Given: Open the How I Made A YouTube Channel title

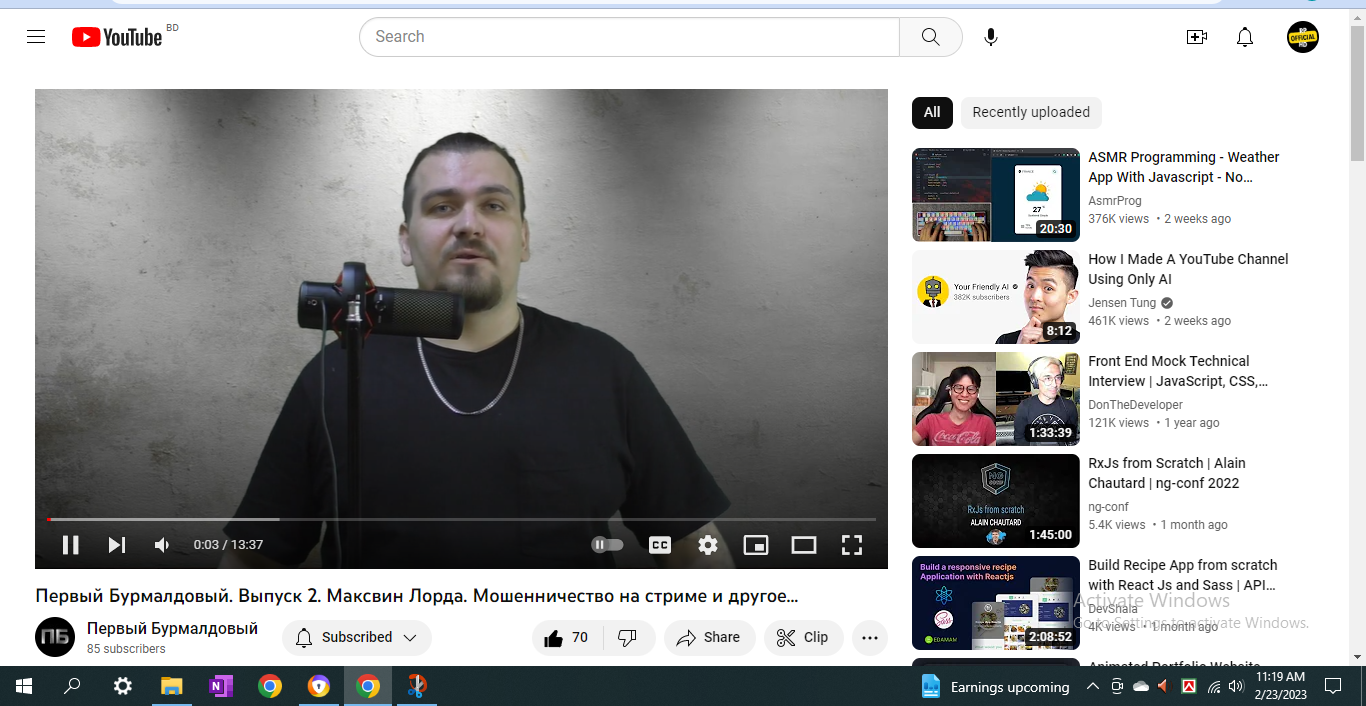Looking at the screenshot, I should click(1188, 269).
